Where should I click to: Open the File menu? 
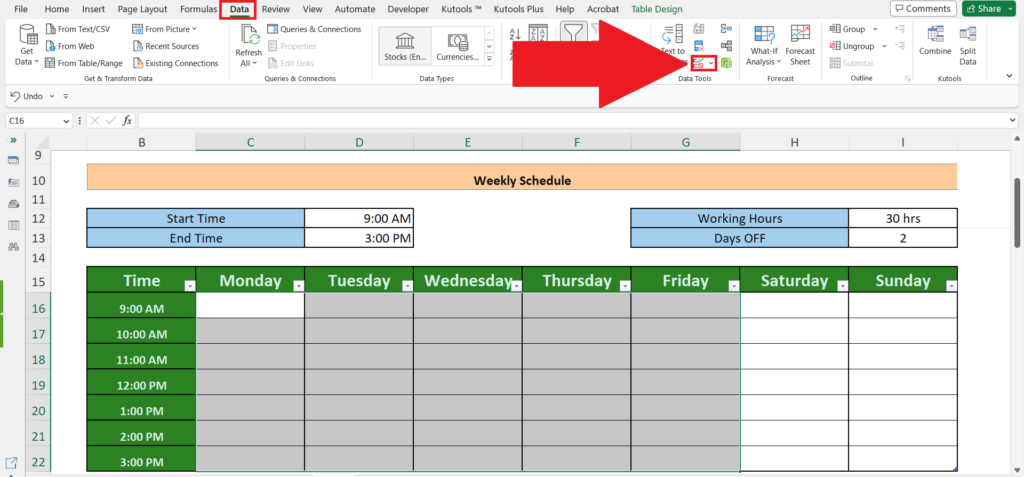(21, 9)
